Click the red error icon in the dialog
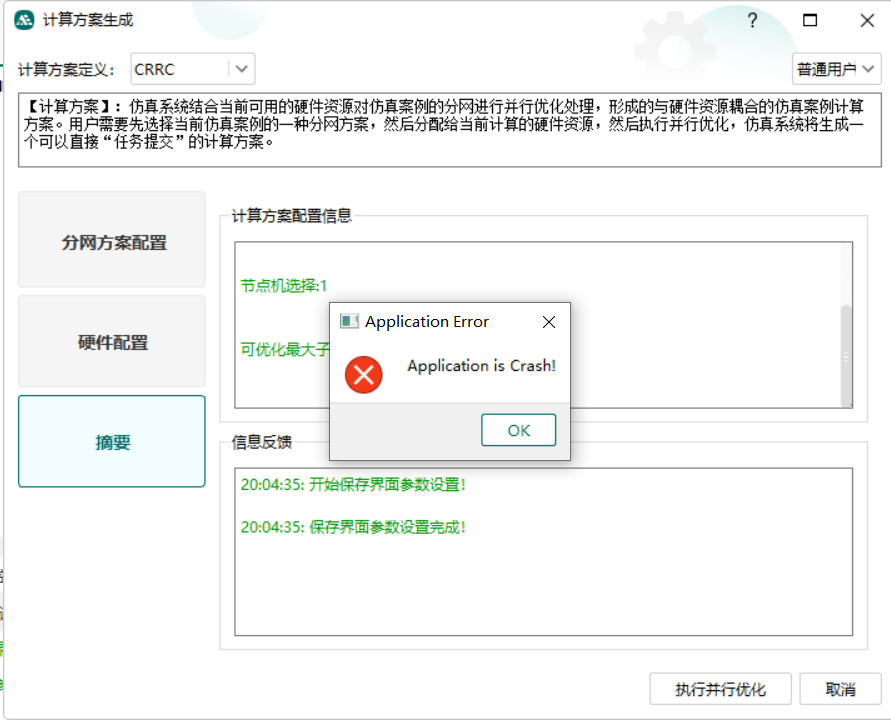 [363, 375]
